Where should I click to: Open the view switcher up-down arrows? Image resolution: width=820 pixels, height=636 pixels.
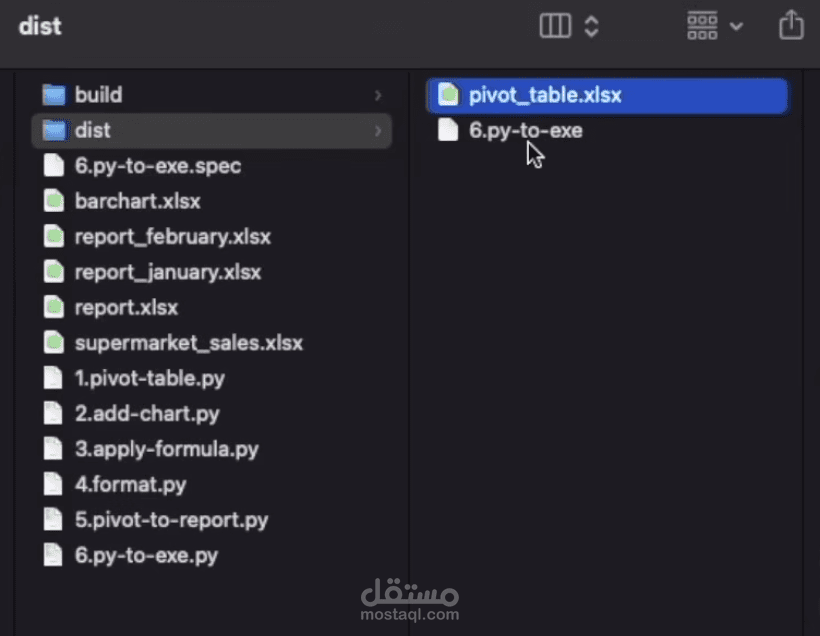(x=591, y=26)
